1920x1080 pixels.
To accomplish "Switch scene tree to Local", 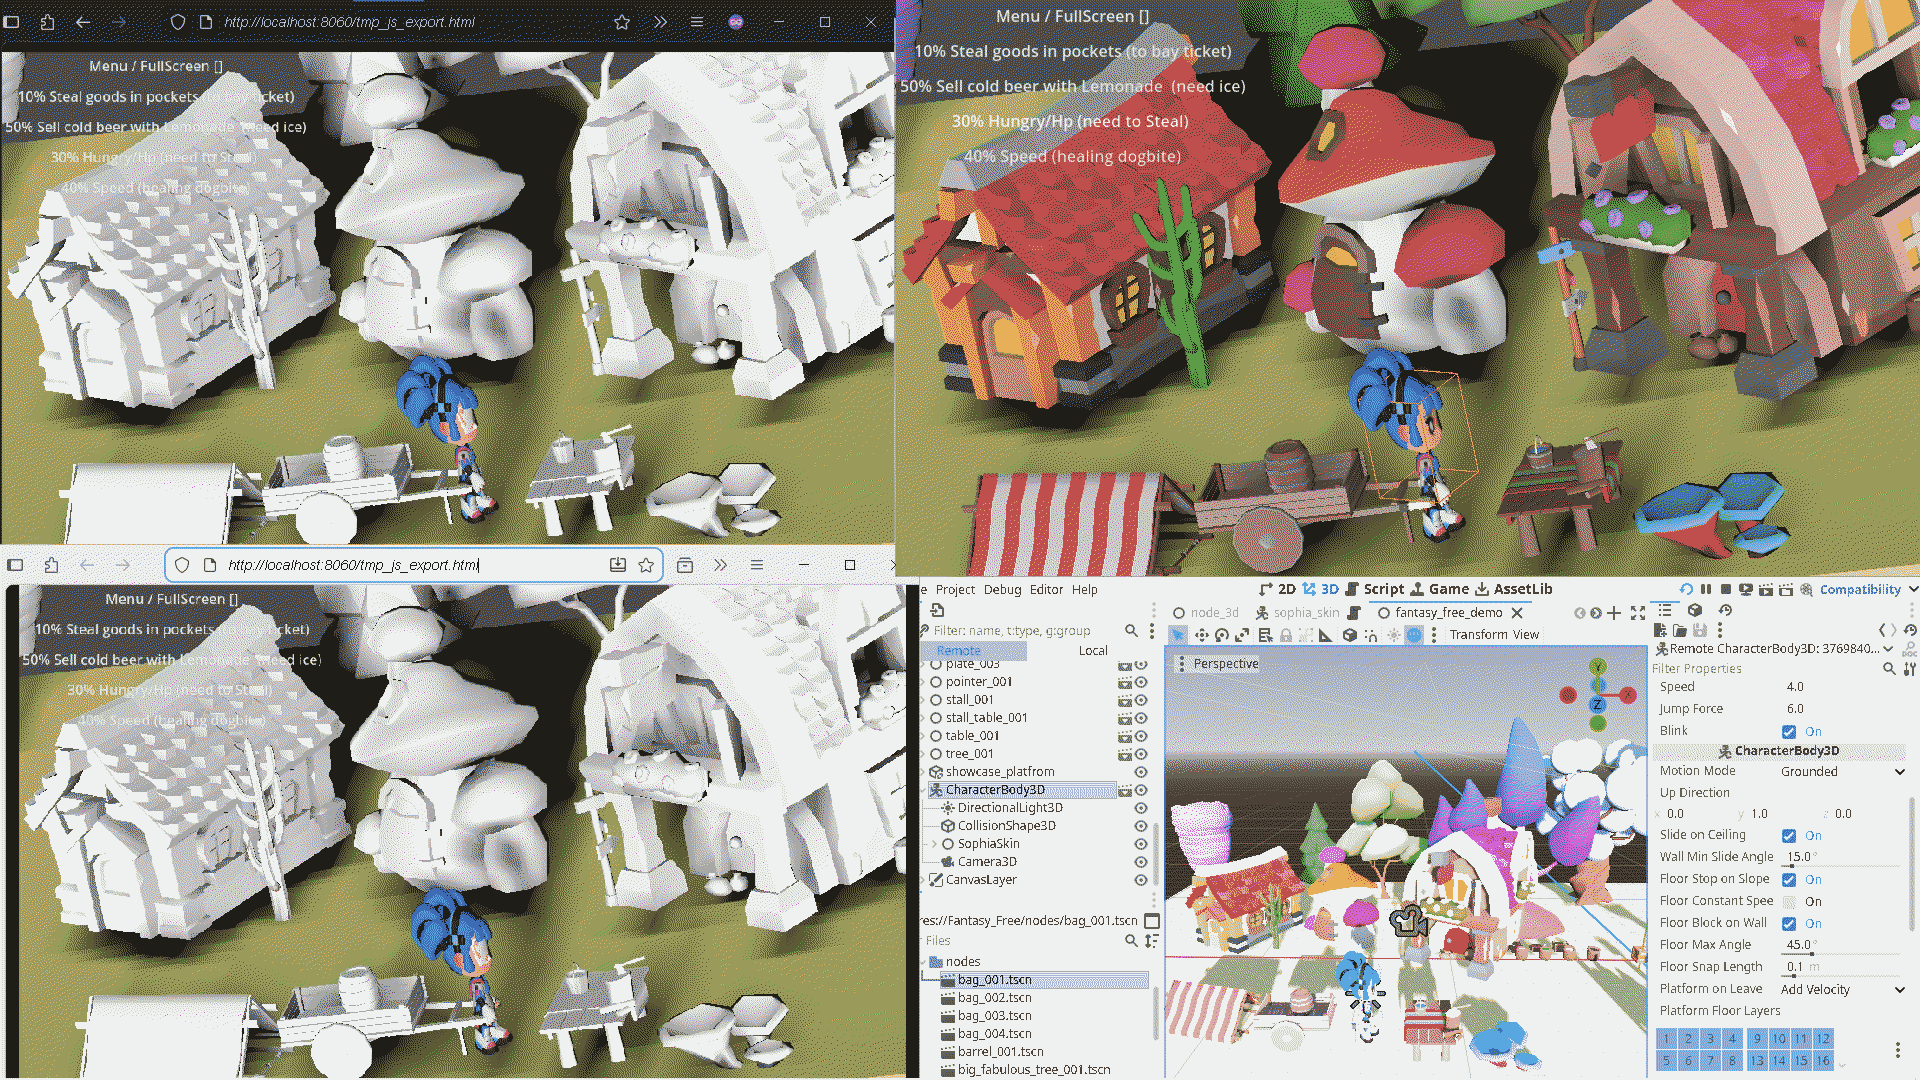I will pos(1093,651).
